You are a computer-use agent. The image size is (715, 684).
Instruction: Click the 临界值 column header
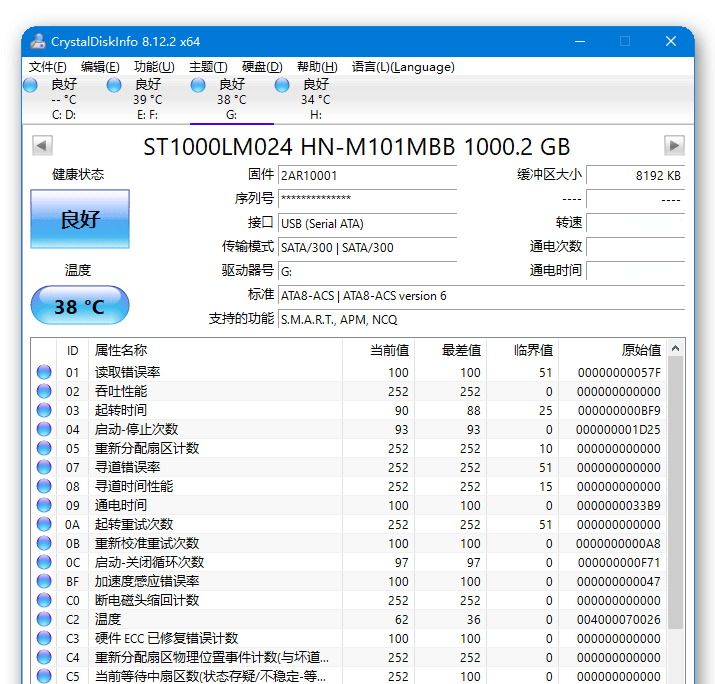point(523,350)
